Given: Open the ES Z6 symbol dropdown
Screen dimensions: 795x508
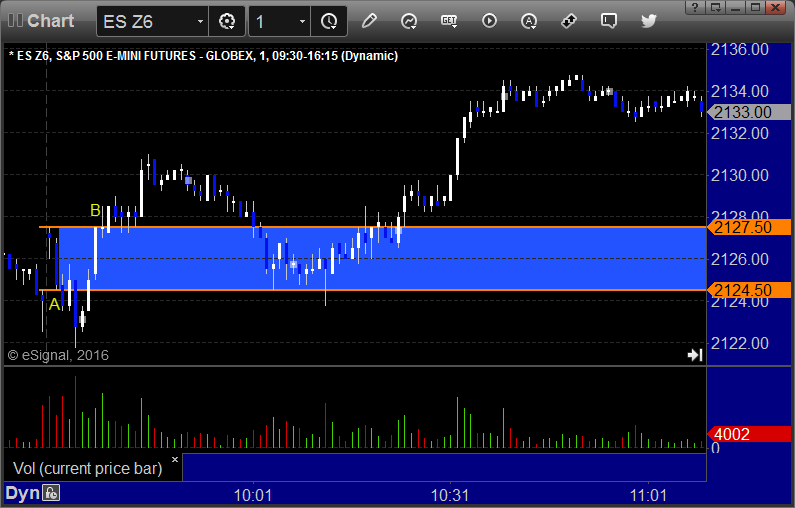Looking at the screenshot, I should pyautogui.click(x=200, y=21).
